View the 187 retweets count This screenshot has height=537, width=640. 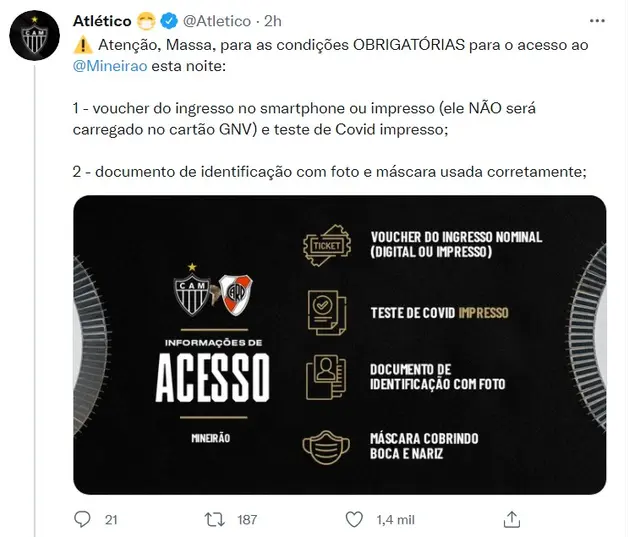click(x=247, y=519)
